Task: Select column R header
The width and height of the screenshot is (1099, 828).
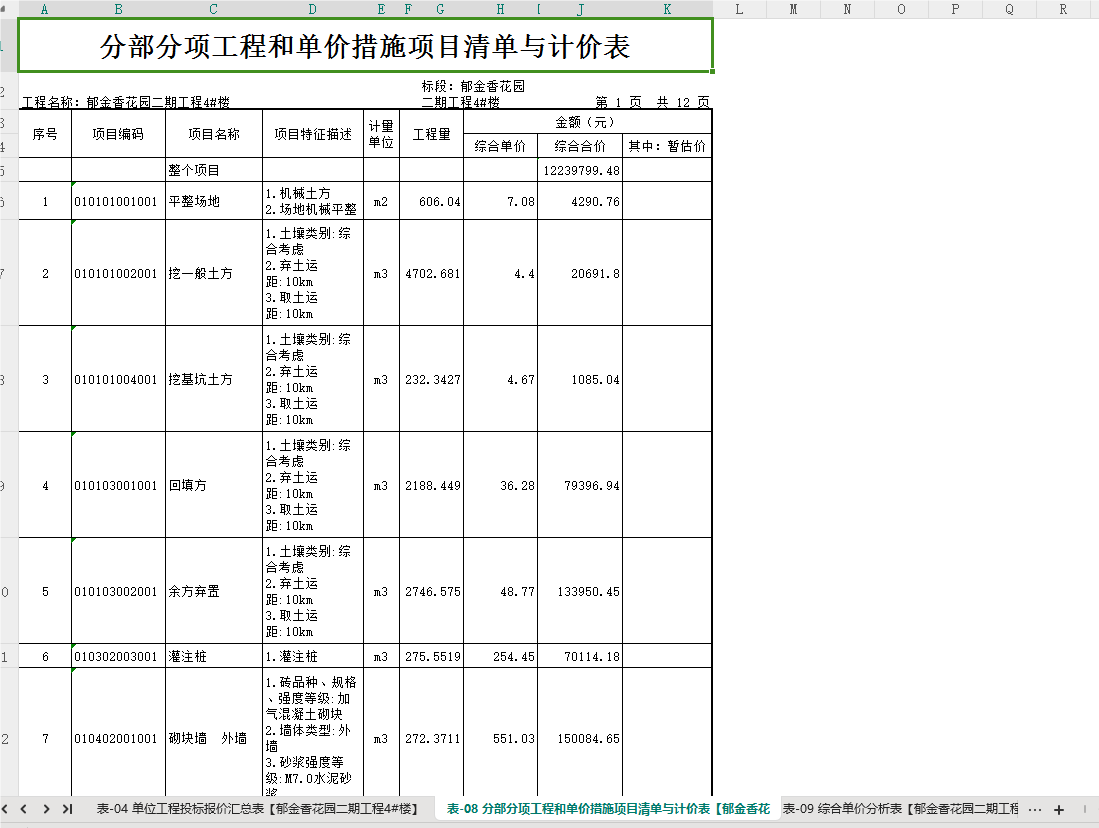Action: pyautogui.click(x=1063, y=9)
